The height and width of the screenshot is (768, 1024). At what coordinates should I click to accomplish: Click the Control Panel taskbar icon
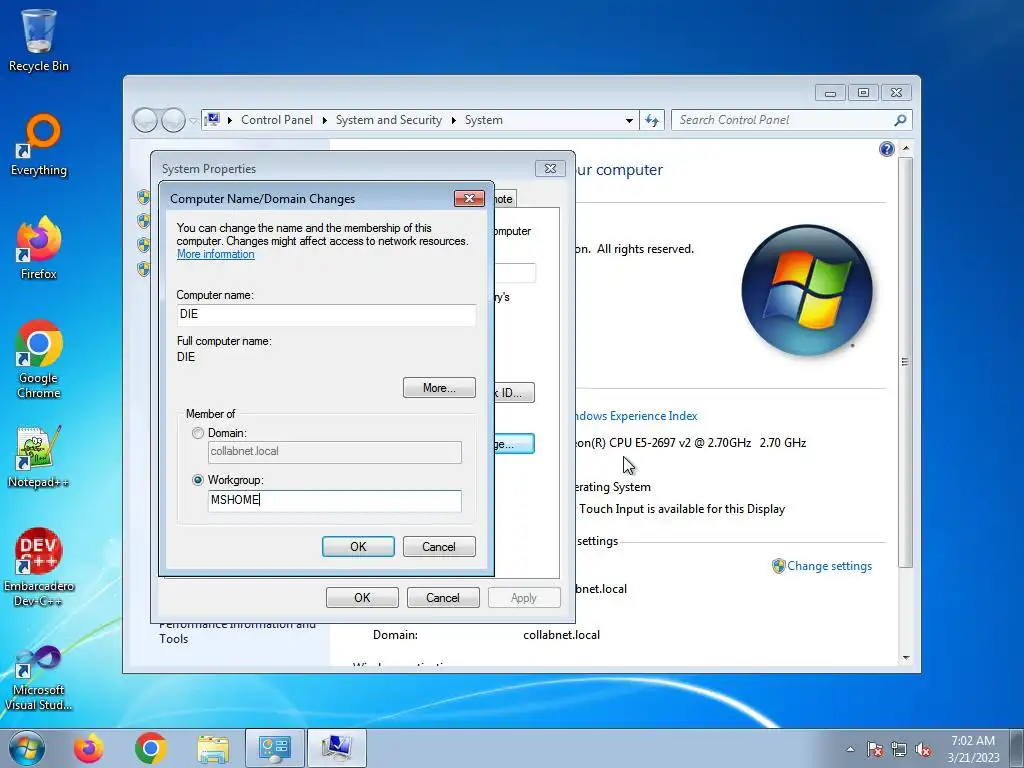275,748
